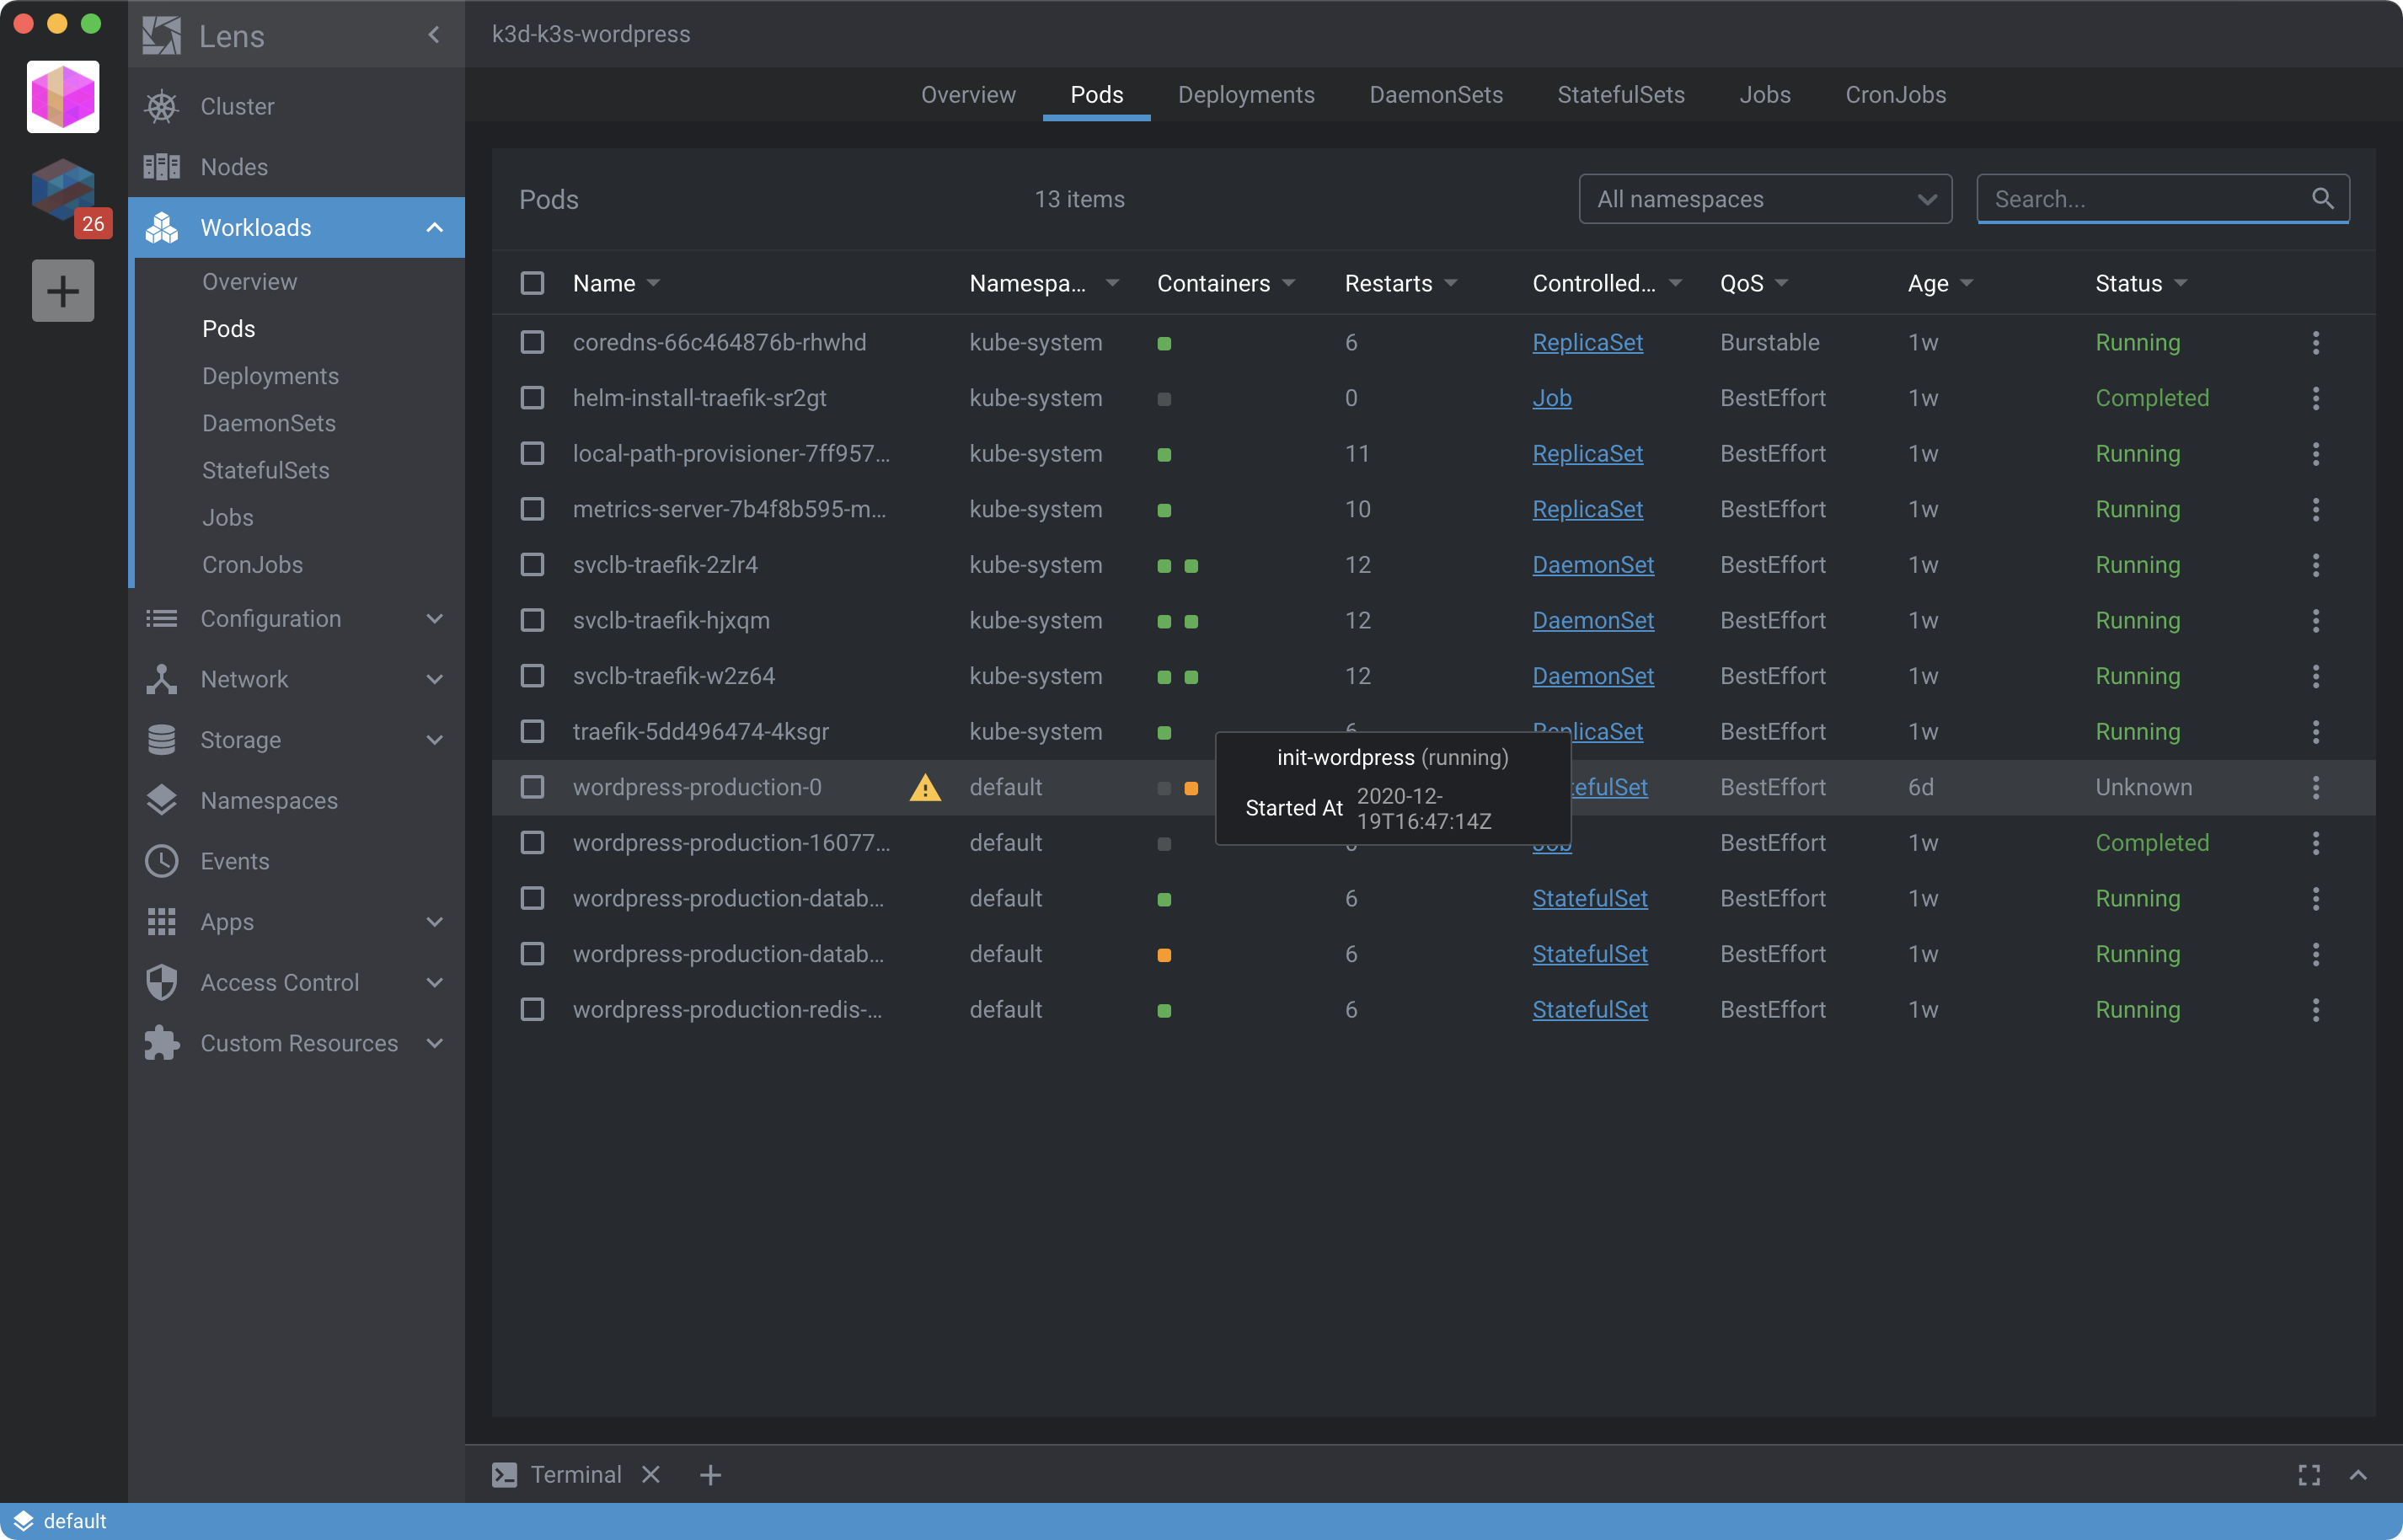
Task: Open the All namespaces dropdown
Action: (x=1765, y=199)
